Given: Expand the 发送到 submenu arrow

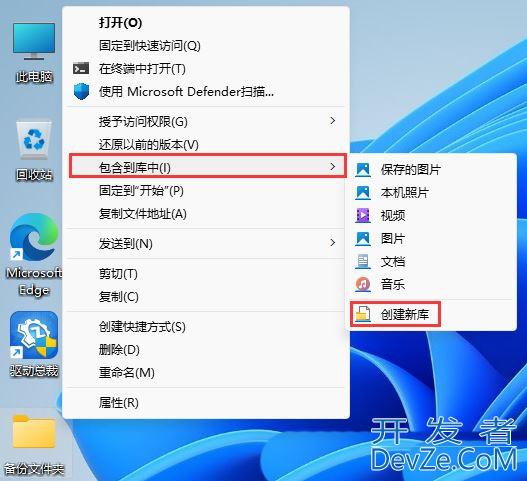Looking at the screenshot, I should tap(332, 243).
